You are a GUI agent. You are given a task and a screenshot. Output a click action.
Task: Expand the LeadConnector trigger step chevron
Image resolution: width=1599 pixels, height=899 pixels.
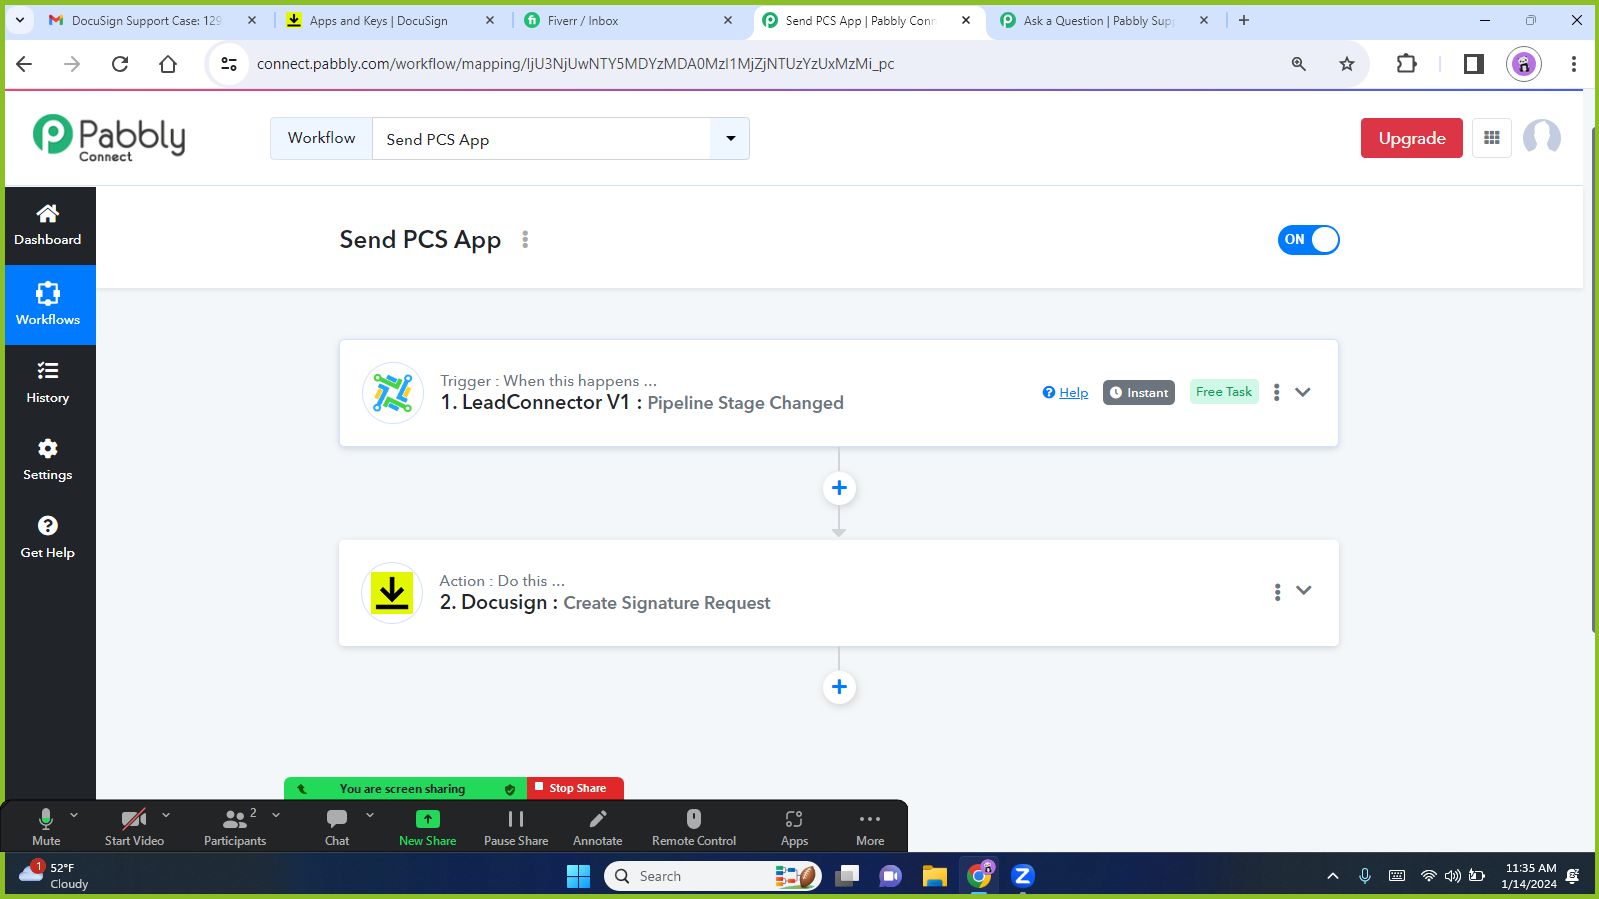[x=1303, y=392]
